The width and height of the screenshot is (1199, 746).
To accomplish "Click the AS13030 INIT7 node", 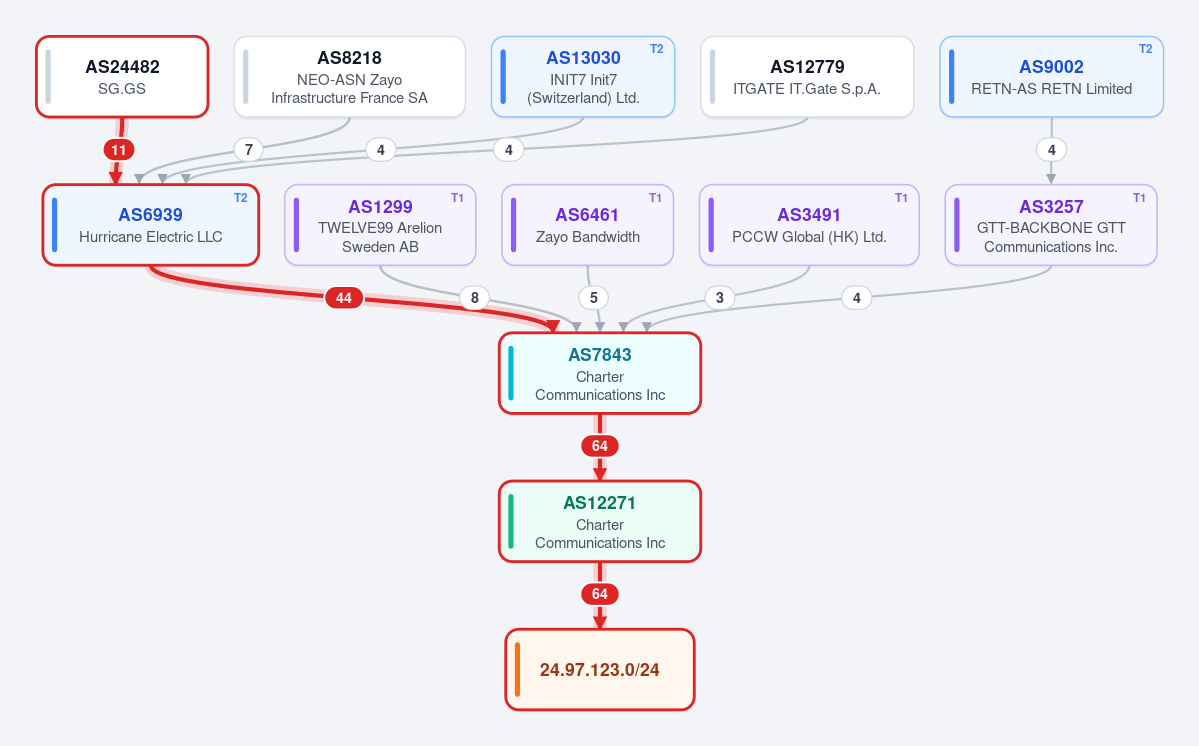I will tap(583, 77).
